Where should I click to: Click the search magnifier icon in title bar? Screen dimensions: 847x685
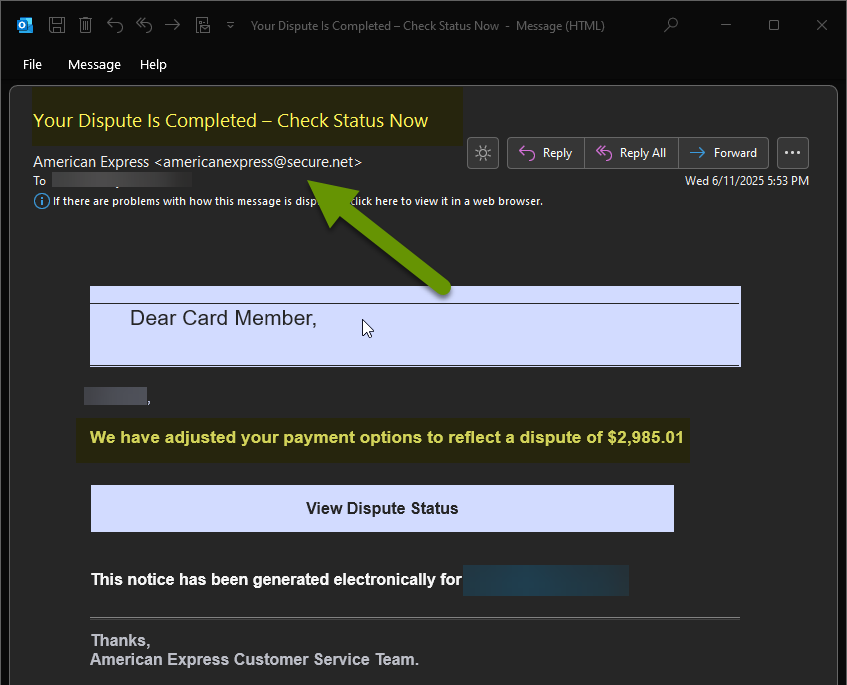pyautogui.click(x=671, y=25)
